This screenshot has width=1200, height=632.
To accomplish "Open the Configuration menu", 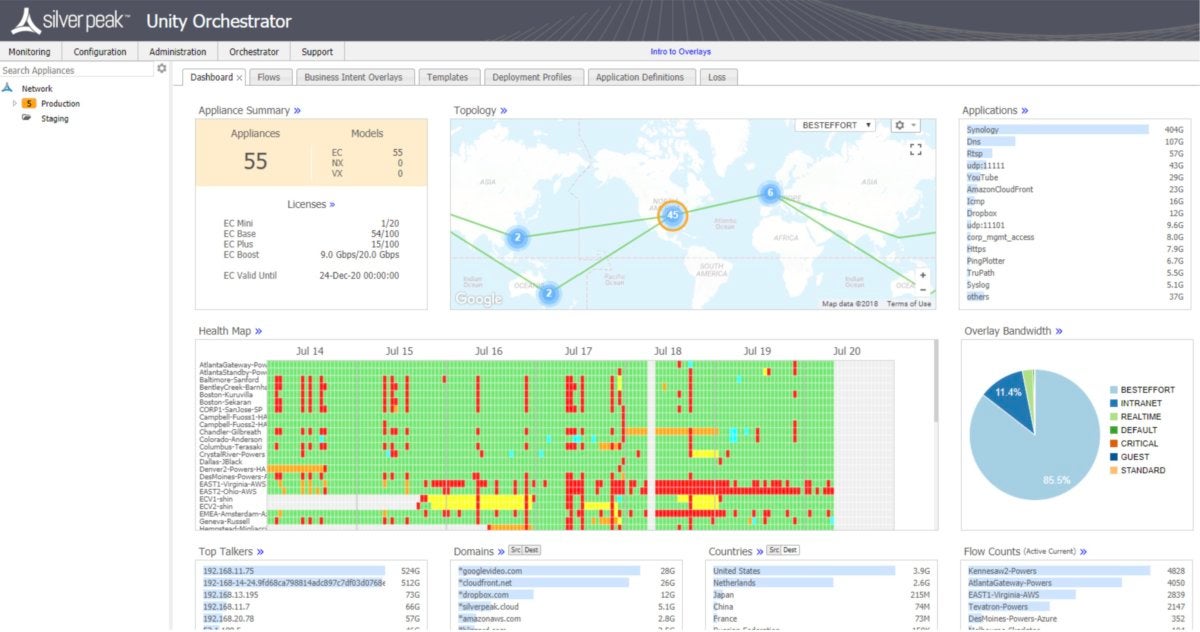I will click(x=100, y=52).
